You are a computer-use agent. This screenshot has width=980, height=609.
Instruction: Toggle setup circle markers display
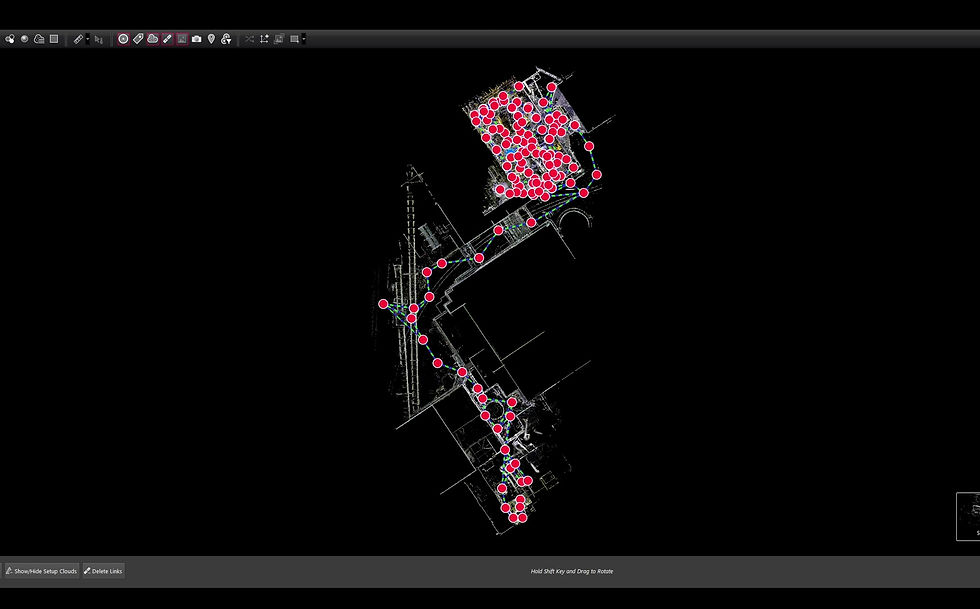click(x=123, y=39)
